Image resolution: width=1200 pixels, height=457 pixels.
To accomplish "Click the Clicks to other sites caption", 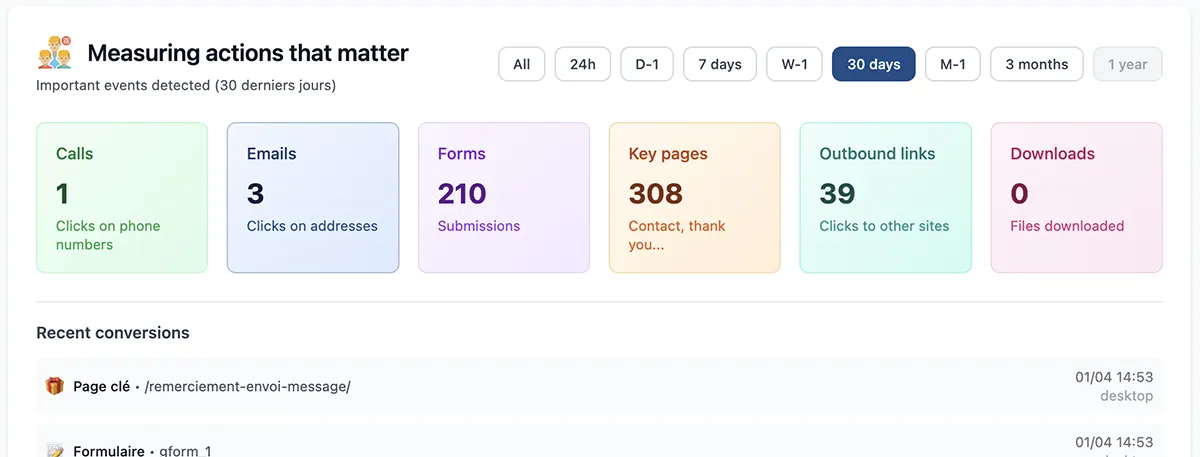I will click(885, 226).
